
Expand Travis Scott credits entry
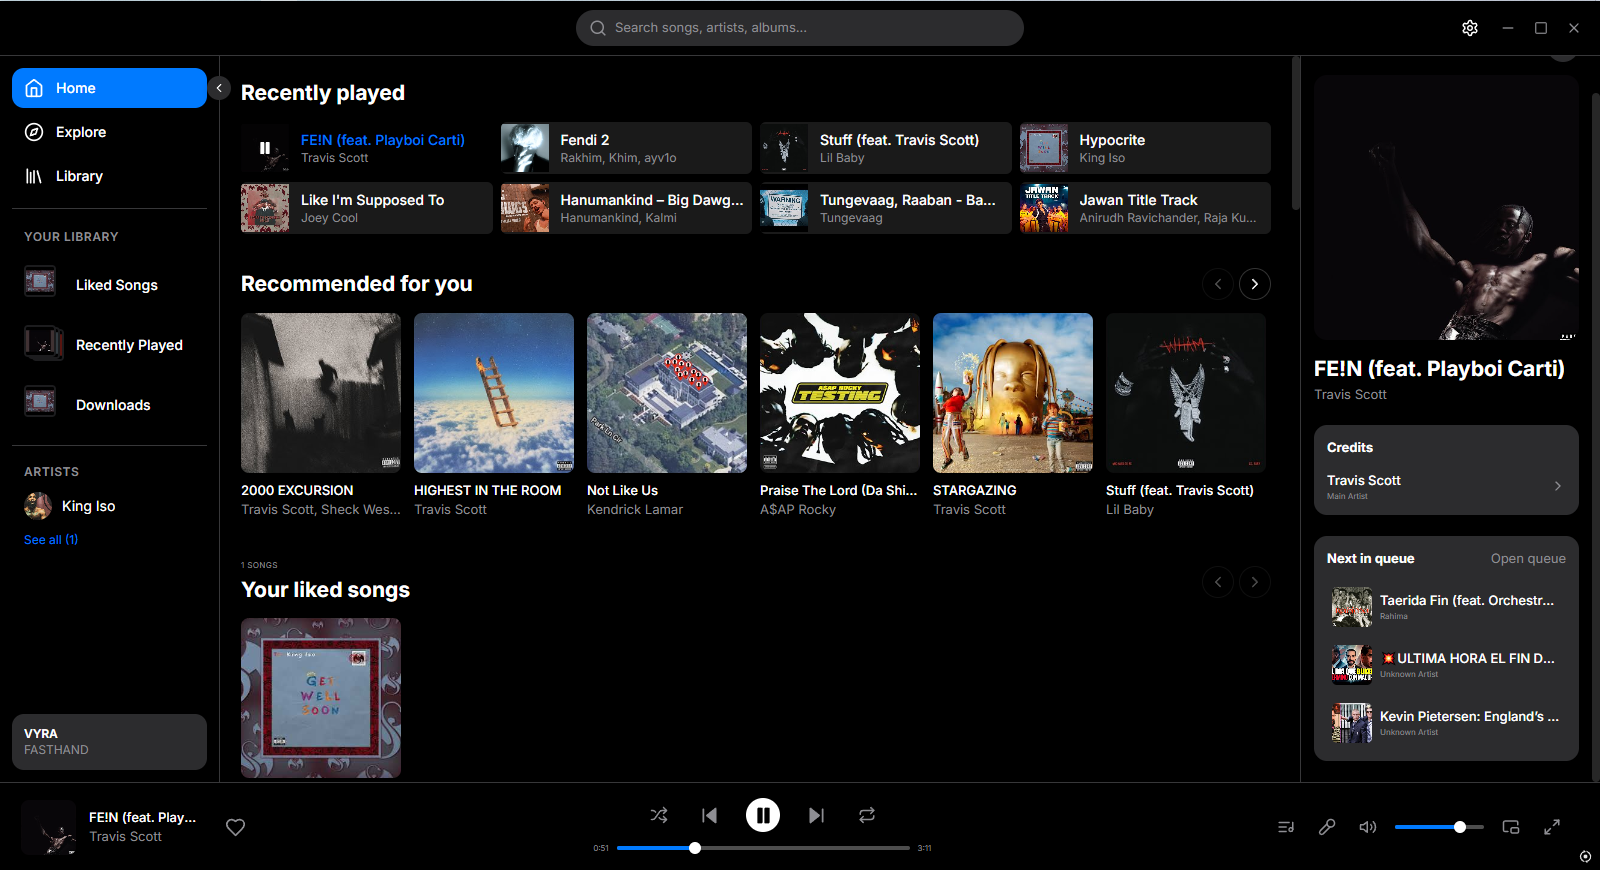point(1446,486)
